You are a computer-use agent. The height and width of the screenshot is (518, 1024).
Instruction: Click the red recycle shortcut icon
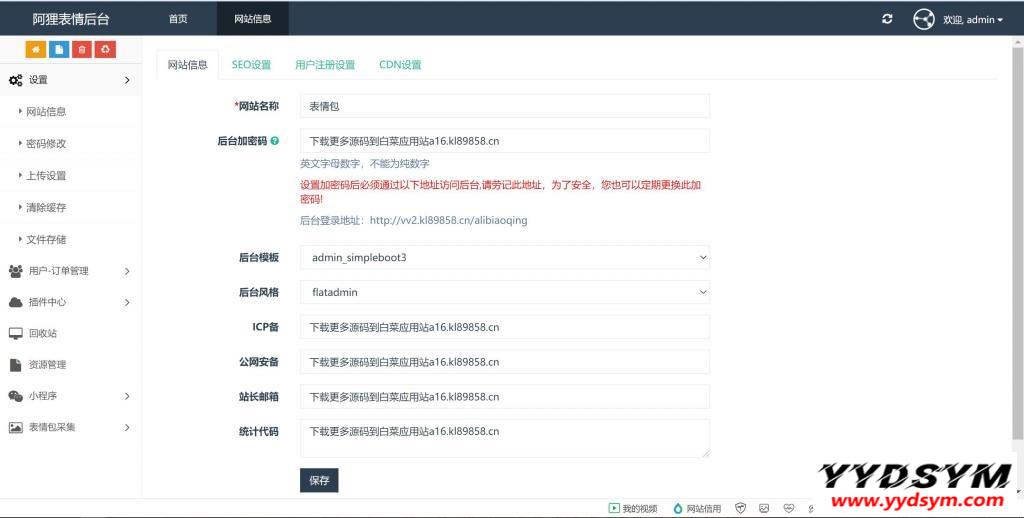point(105,49)
